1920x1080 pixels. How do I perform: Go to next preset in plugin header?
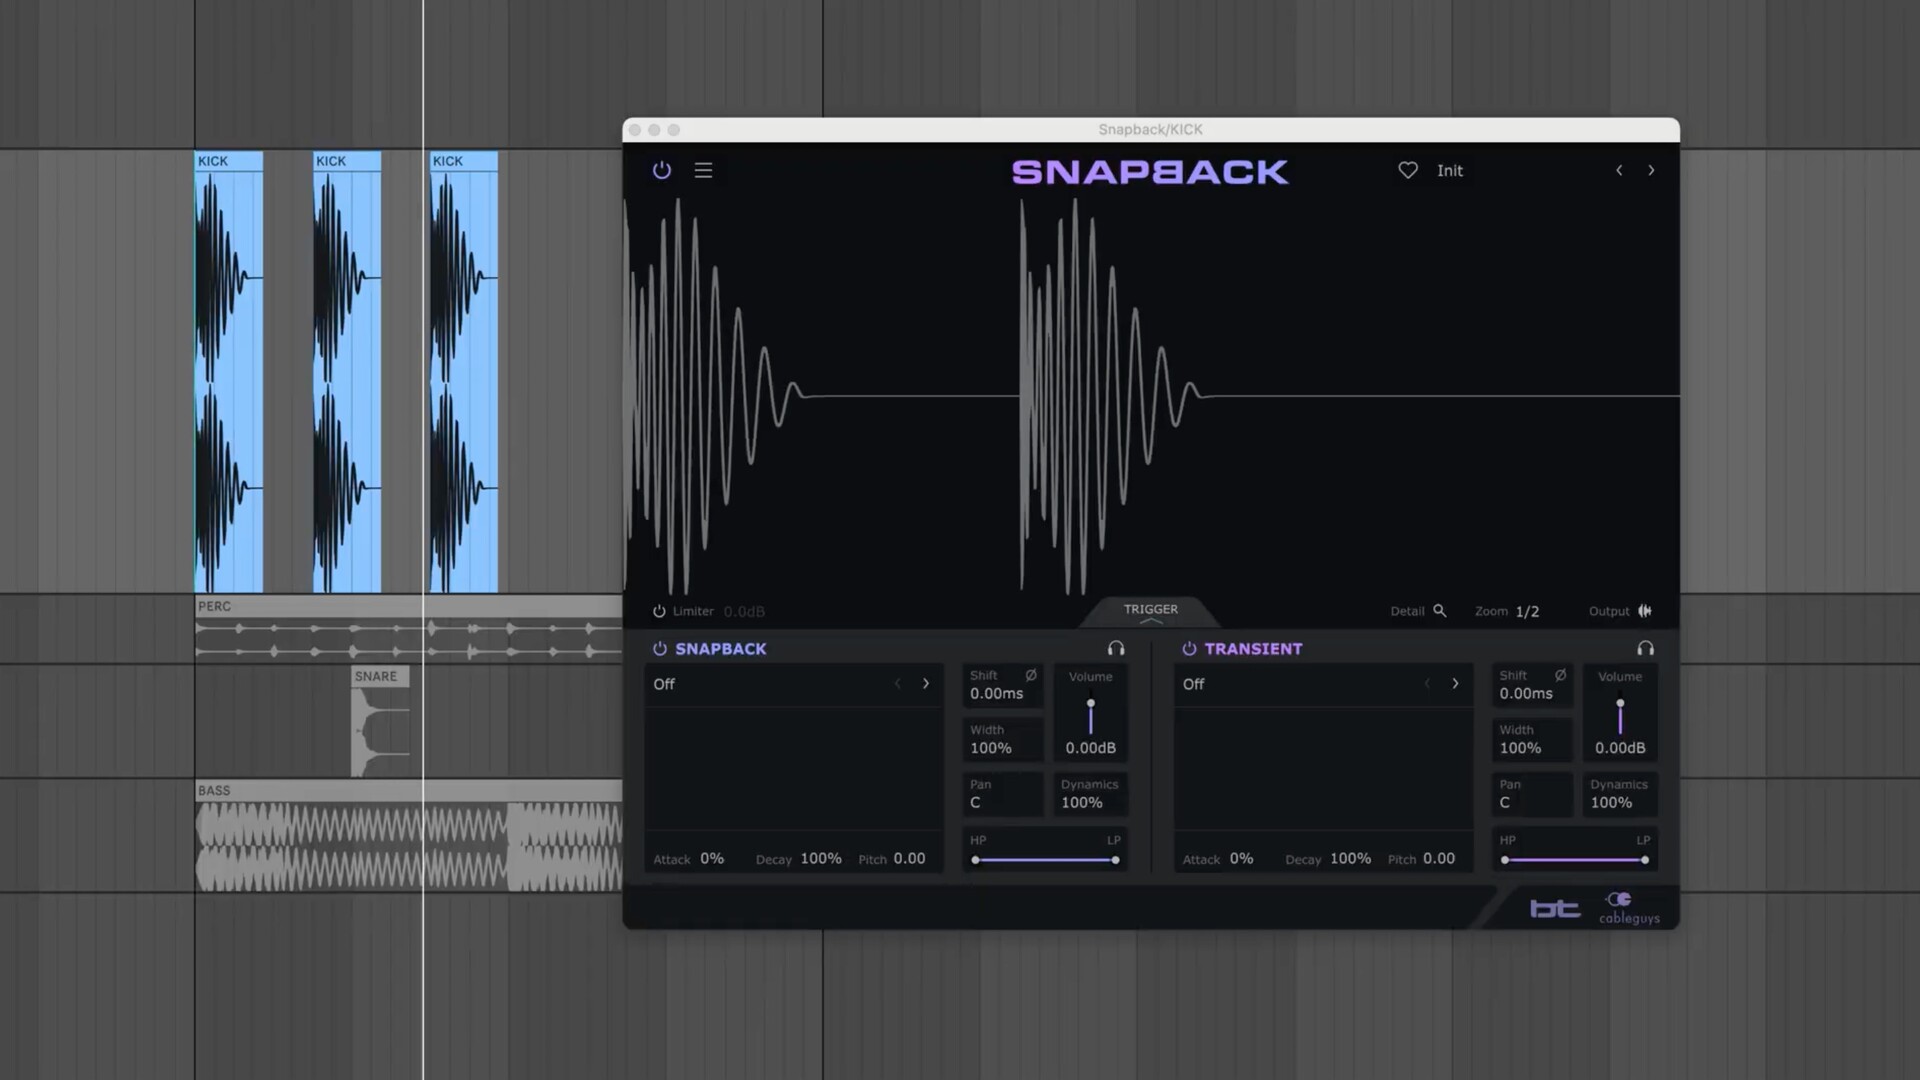tap(1651, 170)
